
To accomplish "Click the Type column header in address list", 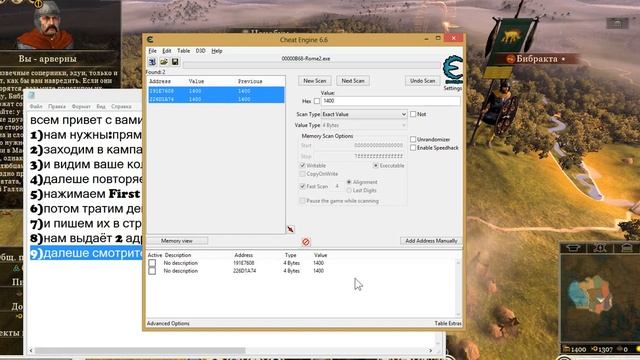I will [x=291, y=255].
